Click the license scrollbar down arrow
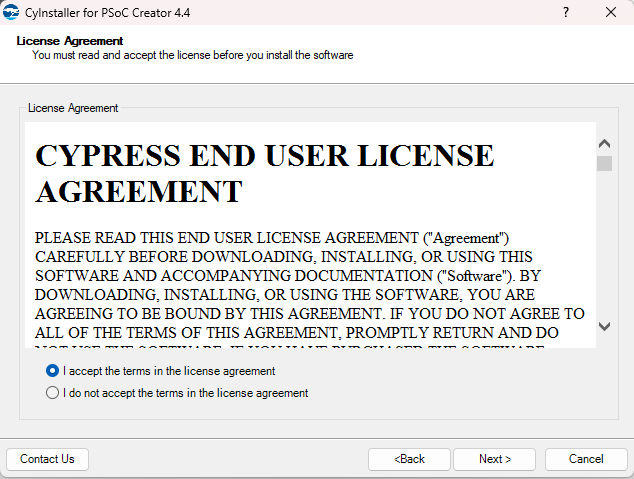This screenshot has width=634, height=479. pyautogui.click(x=604, y=326)
